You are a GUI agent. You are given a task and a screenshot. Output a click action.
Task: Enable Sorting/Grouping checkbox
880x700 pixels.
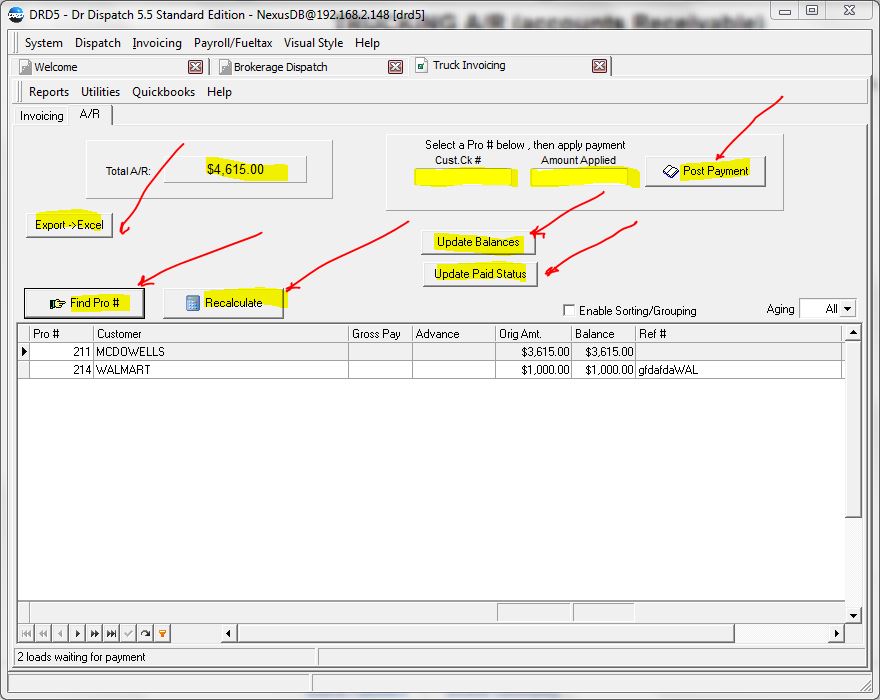click(x=569, y=310)
